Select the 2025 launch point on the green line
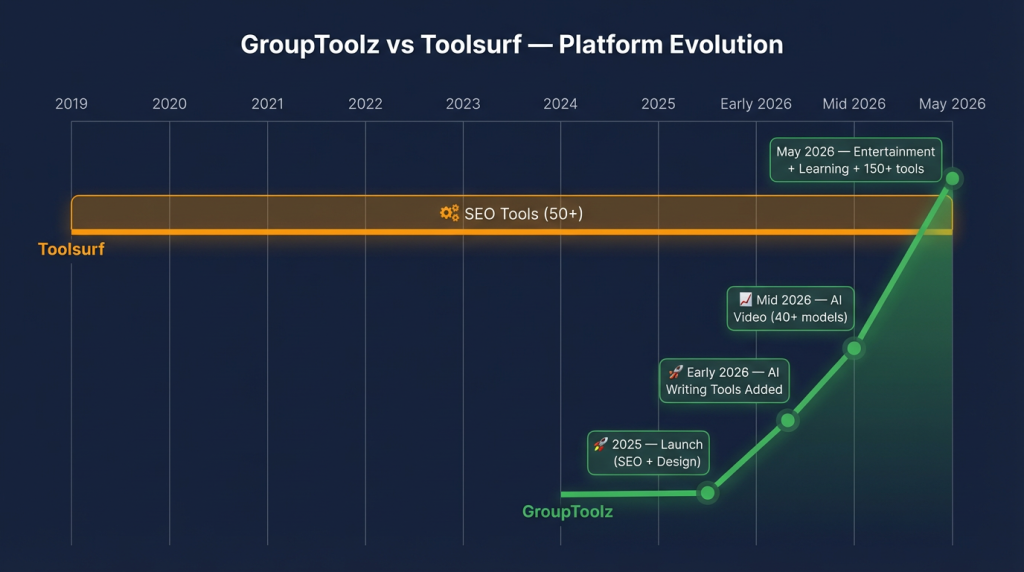This screenshot has height=572, width=1024. pos(707,493)
